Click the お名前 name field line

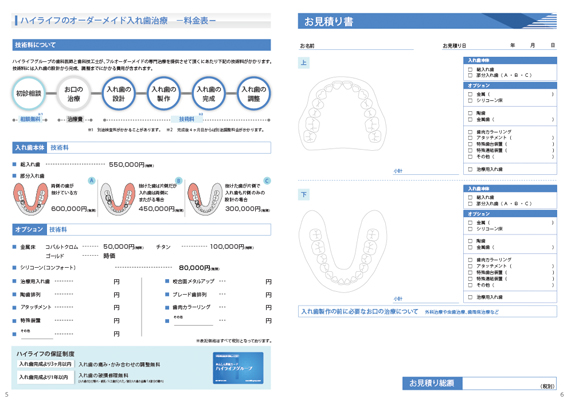[356, 46]
